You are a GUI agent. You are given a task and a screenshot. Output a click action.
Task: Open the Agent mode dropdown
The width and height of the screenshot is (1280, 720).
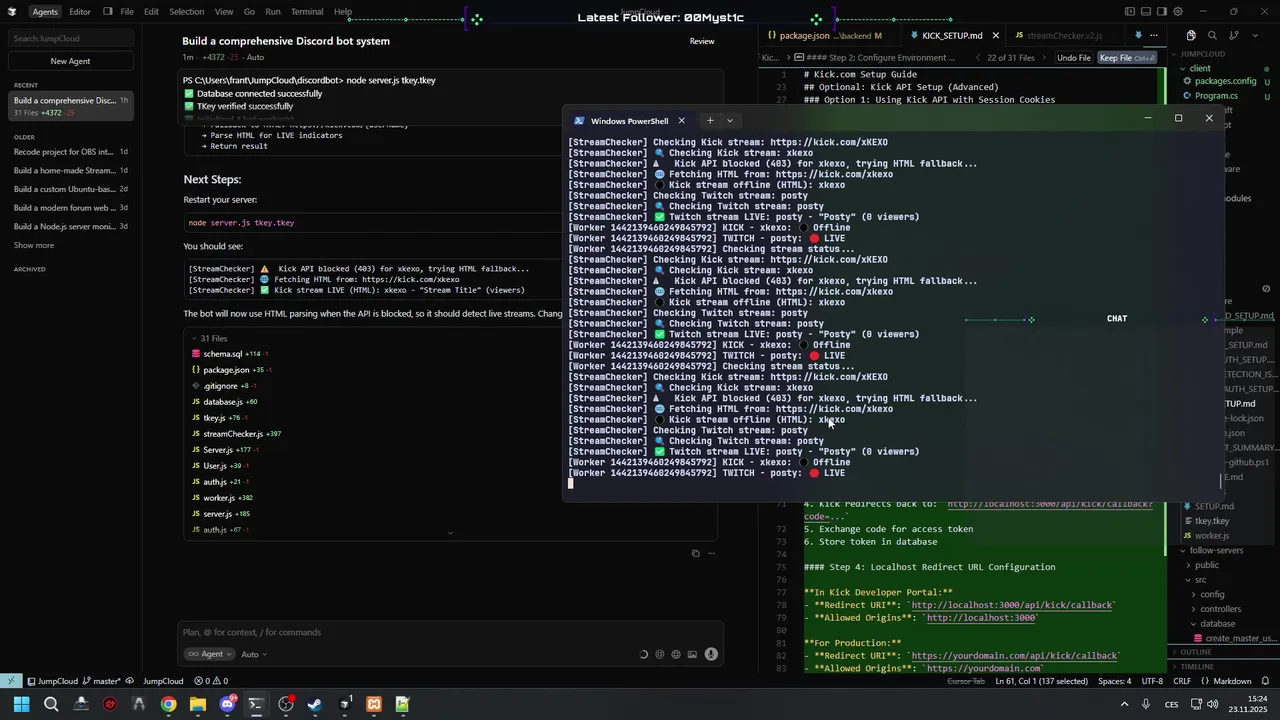click(x=208, y=654)
